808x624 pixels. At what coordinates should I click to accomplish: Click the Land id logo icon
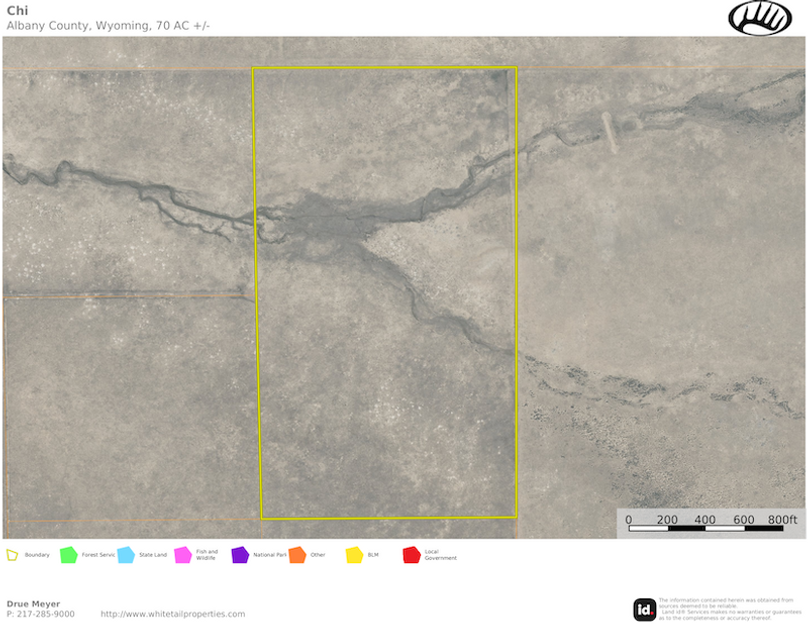click(645, 609)
